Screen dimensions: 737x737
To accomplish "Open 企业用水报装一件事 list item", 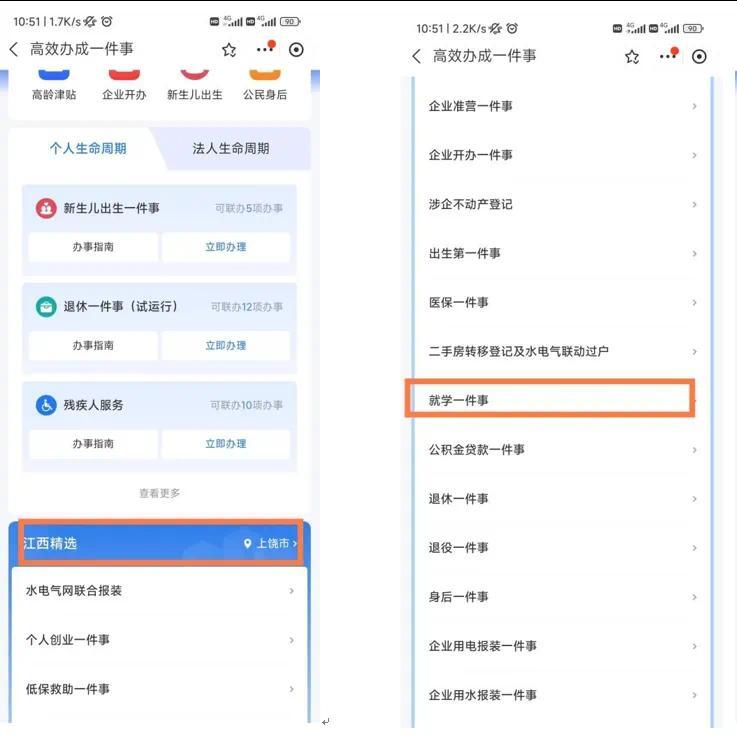I will [563, 695].
